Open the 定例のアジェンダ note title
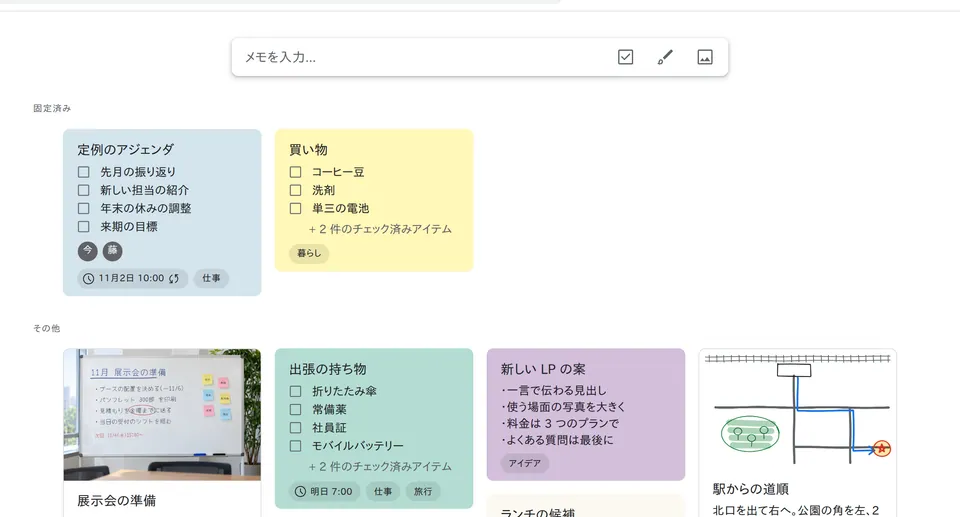This screenshot has width=960, height=517. coord(126,149)
